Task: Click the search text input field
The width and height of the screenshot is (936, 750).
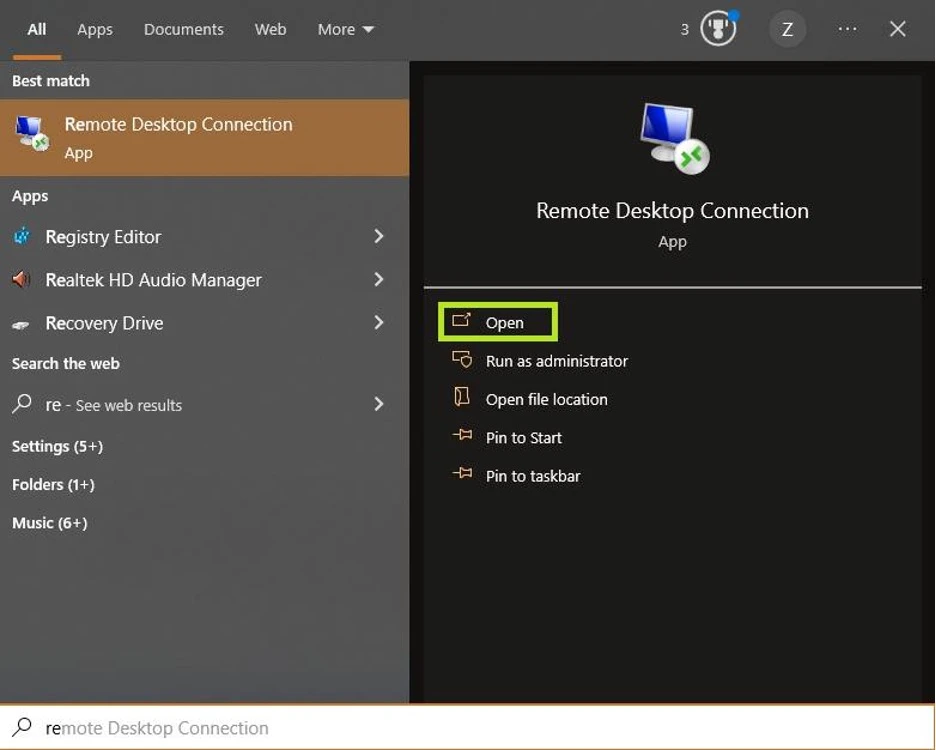Action: 467,727
